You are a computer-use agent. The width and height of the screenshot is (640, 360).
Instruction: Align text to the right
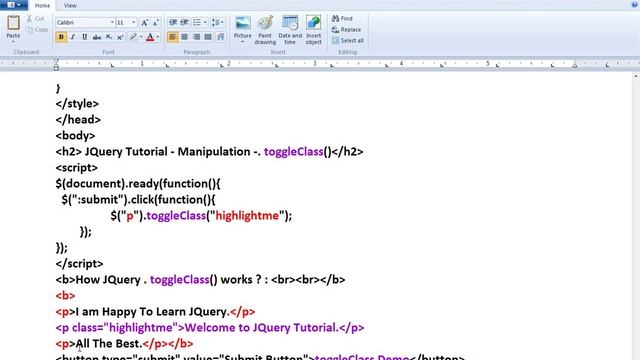pyautogui.click(x=196, y=37)
